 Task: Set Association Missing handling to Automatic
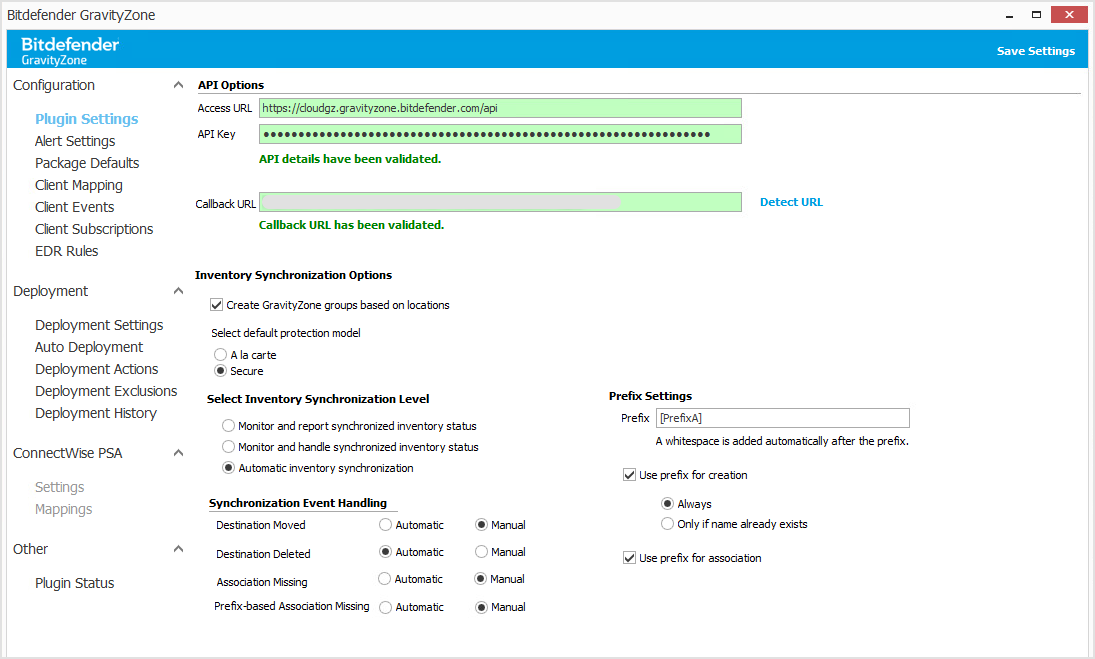pos(385,578)
